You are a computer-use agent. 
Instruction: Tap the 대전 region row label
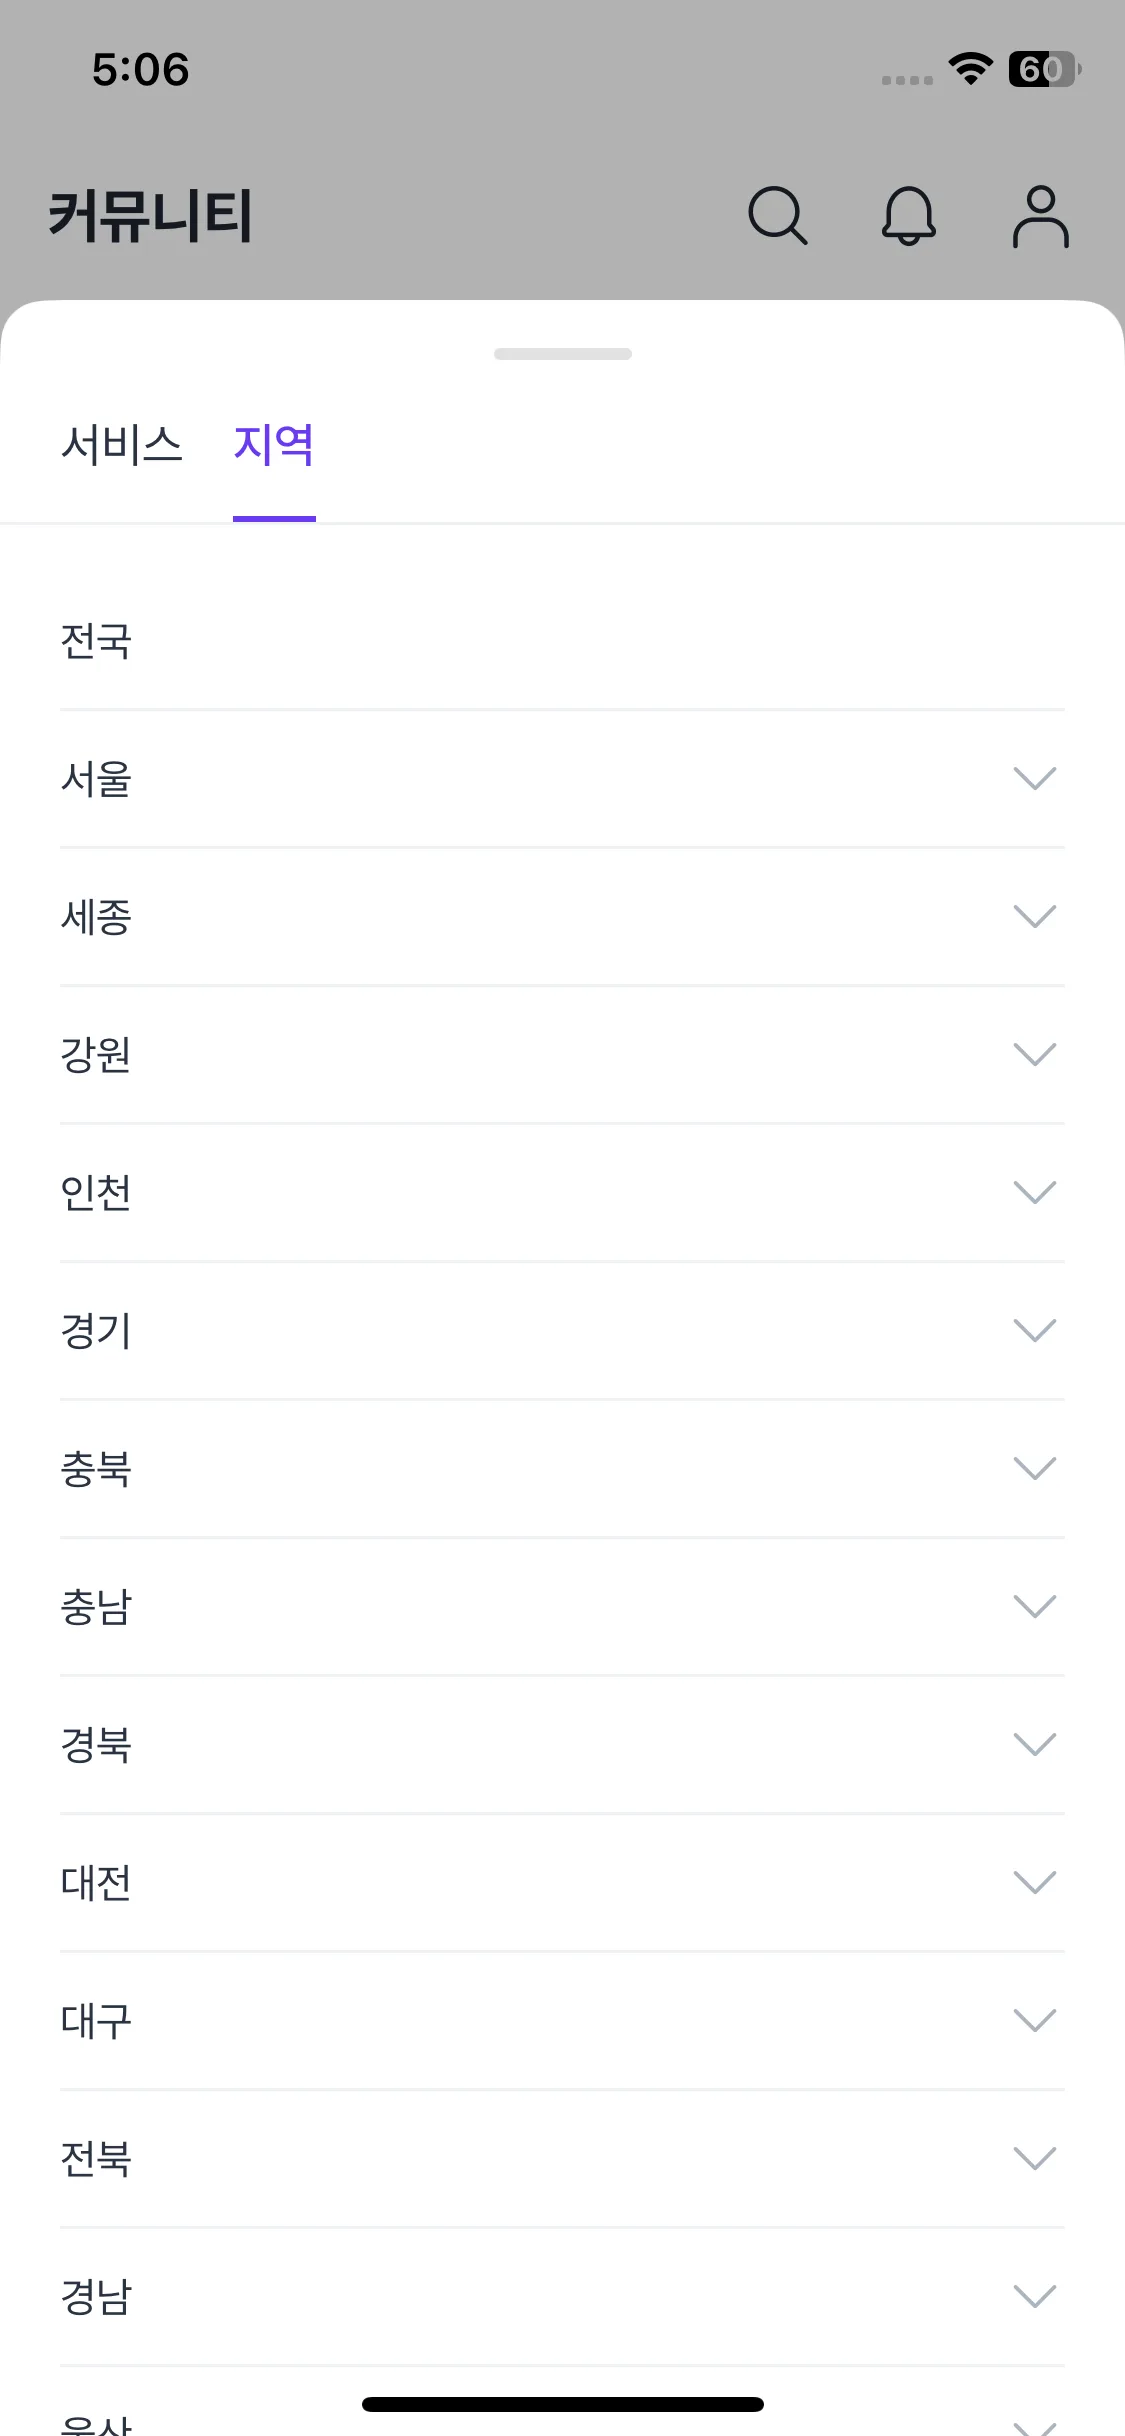coord(96,1883)
